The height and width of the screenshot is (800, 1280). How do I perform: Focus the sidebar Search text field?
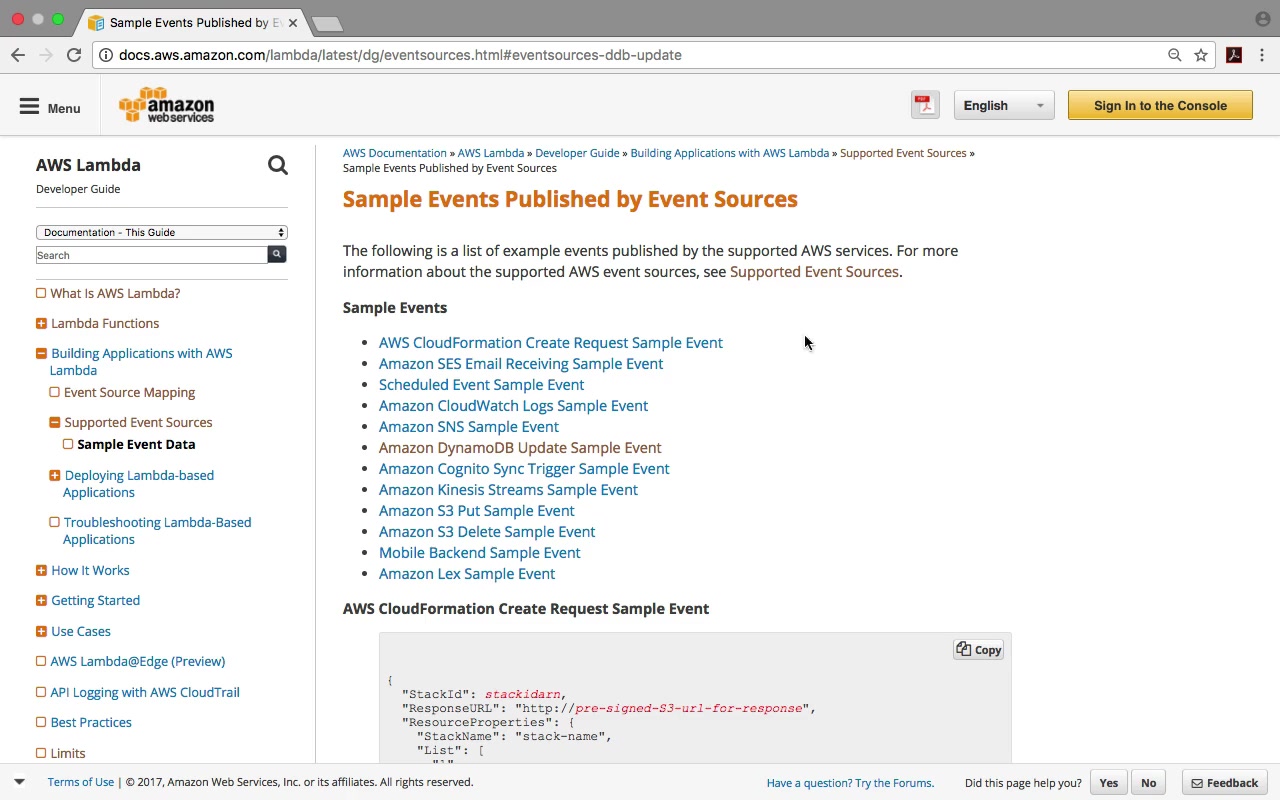click(151, 255)
